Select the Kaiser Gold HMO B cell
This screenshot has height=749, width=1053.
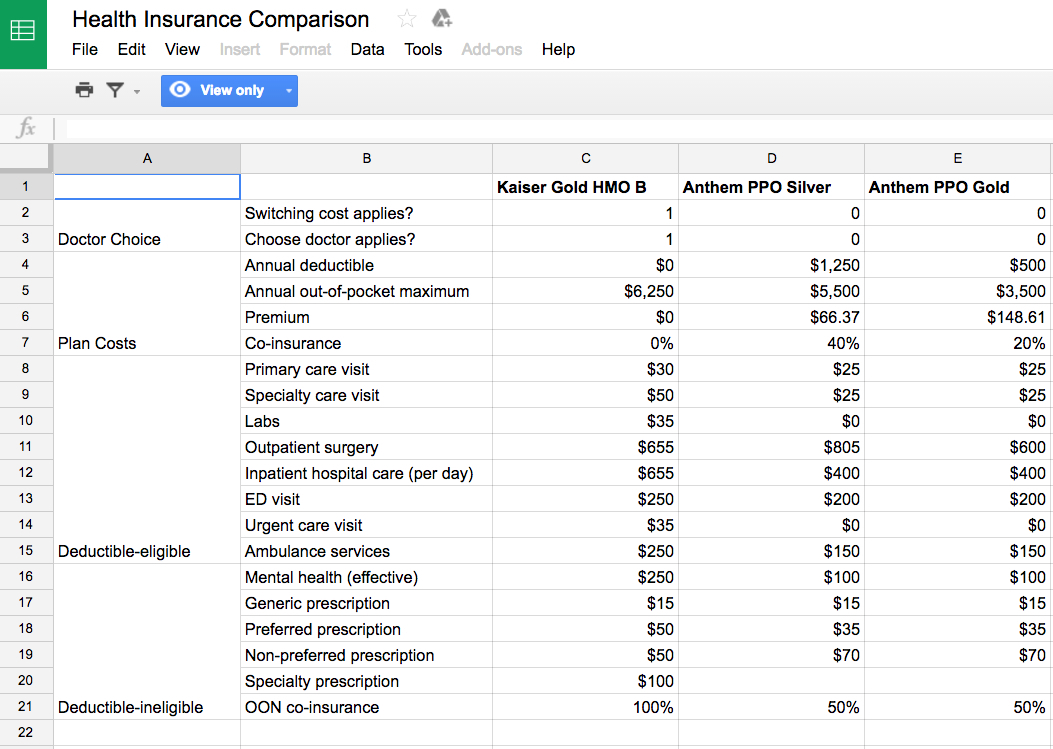(x=585, y=187)
